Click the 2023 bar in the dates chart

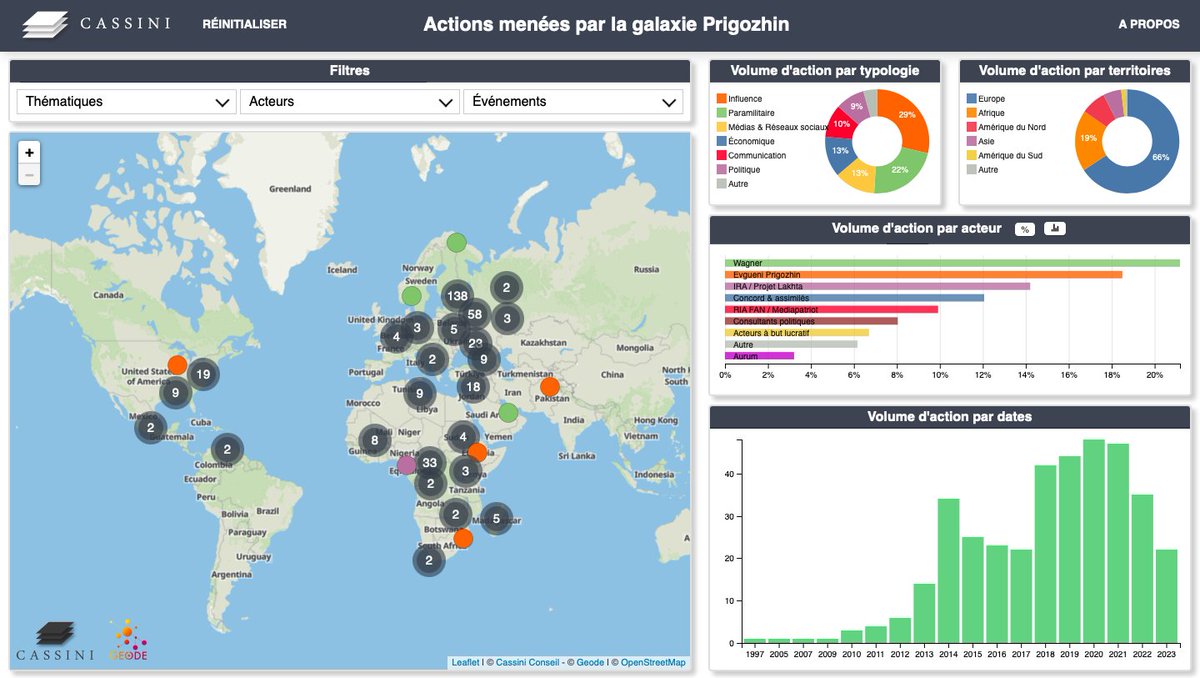(1166, 596)
